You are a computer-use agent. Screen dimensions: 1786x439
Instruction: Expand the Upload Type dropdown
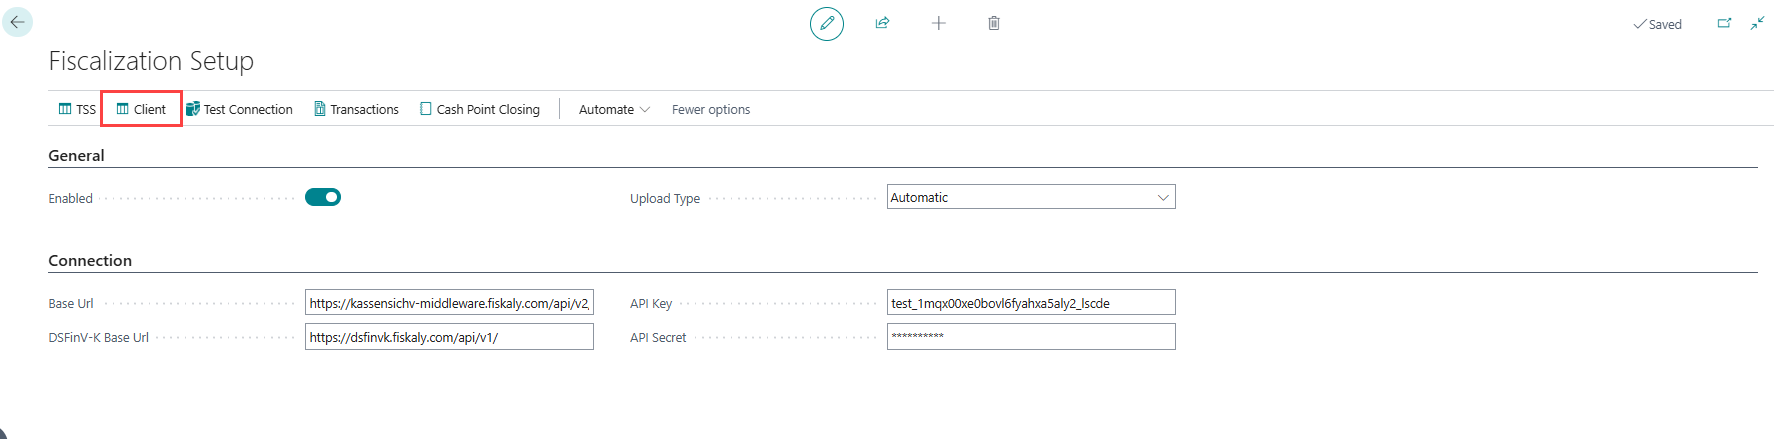pyautogui.click(x=1031, y=197)
